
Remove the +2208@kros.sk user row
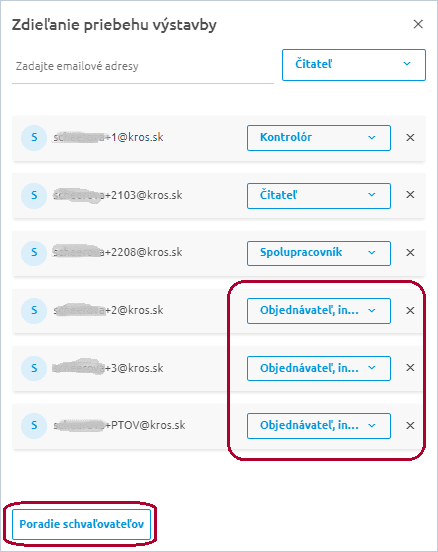410,252
